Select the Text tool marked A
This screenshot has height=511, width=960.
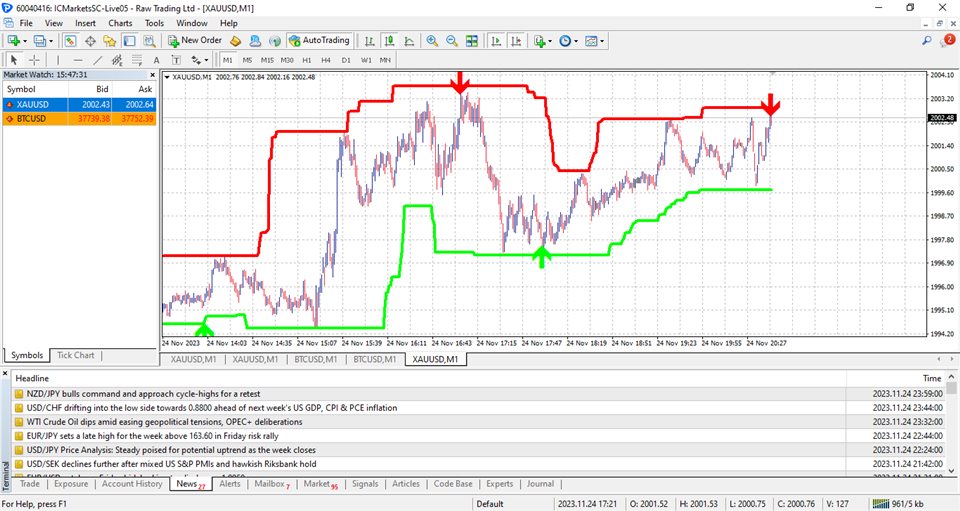point(157,60)
